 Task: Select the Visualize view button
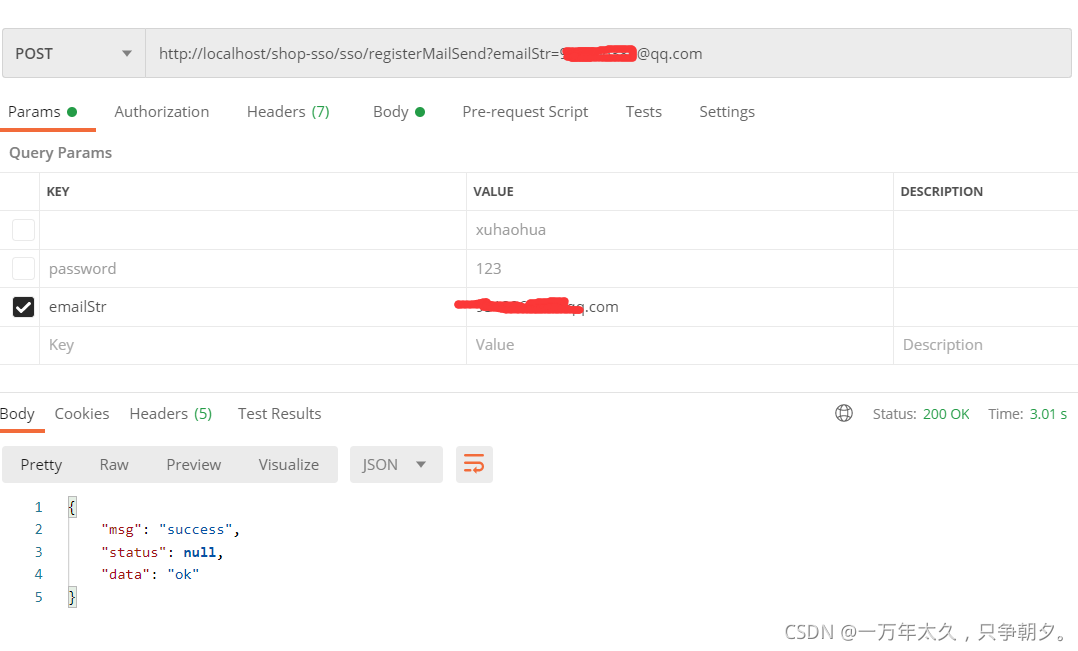pos(289,465)
